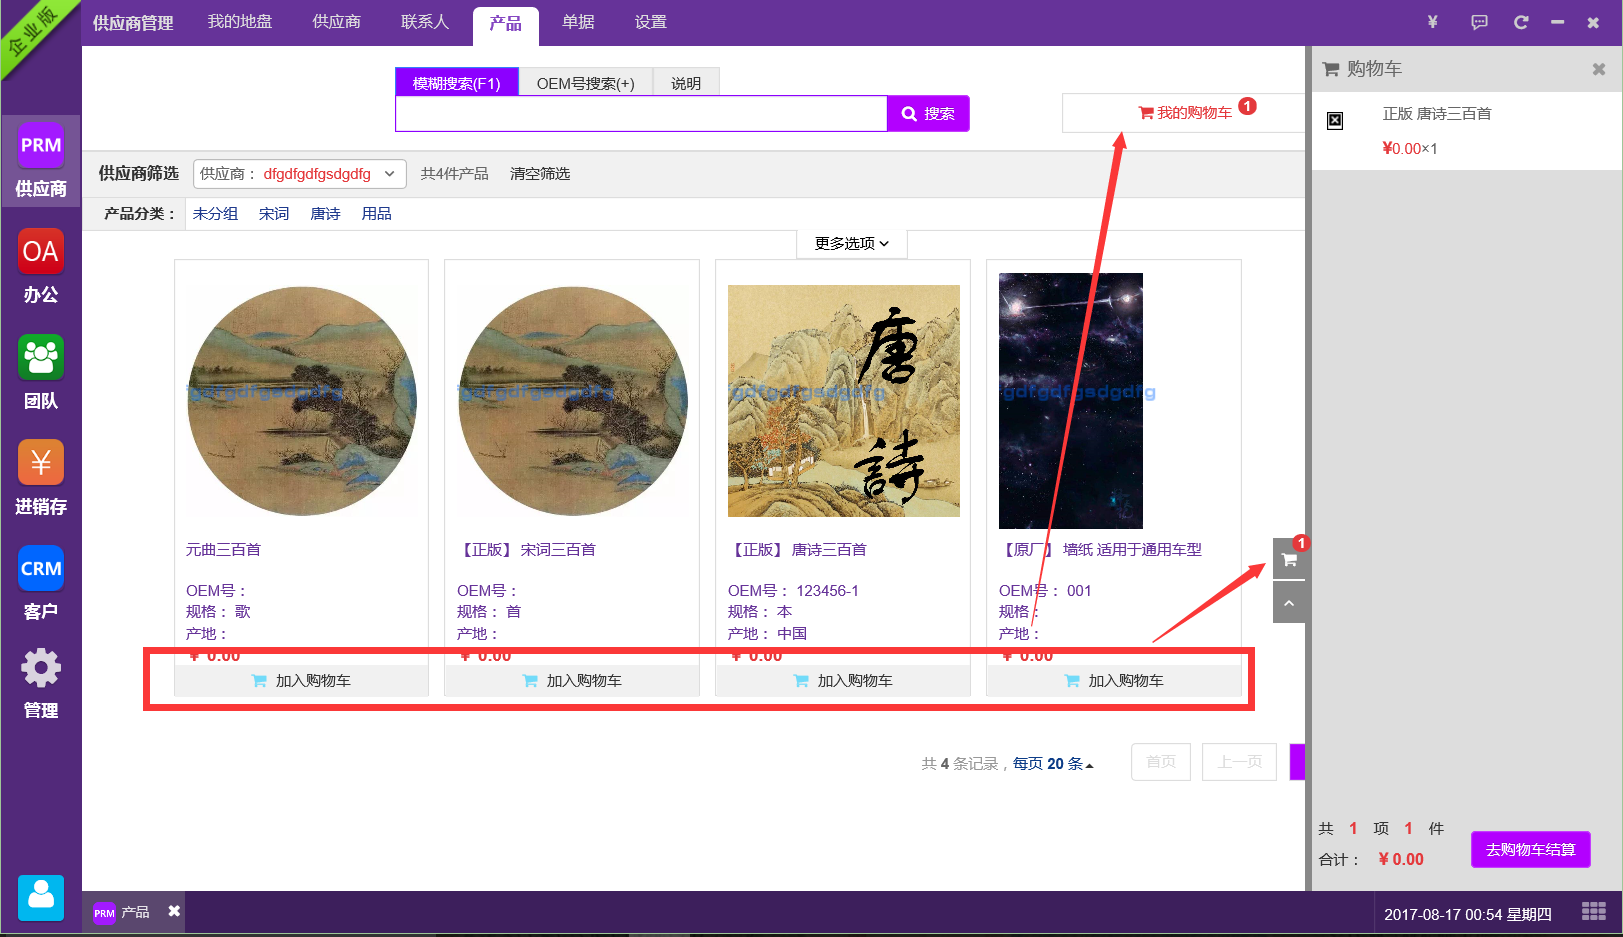Click 正版 唐诗三百首 cart item name
Screen dimensions: 1623x937
1437,114
